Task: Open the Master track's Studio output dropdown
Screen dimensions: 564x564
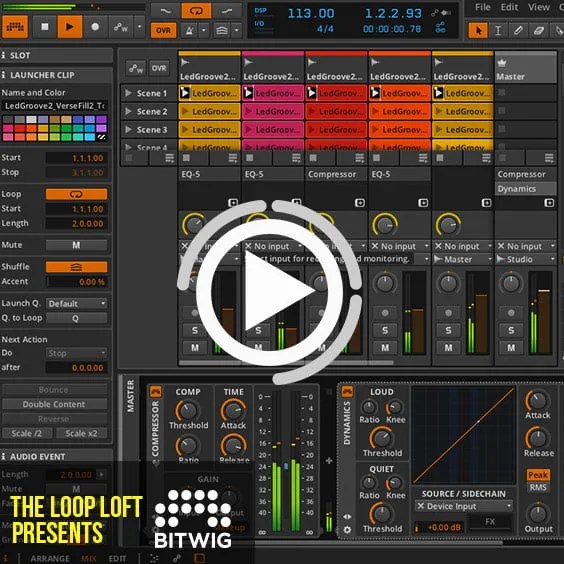Action: pyautogui.click(x=526, y=259)
